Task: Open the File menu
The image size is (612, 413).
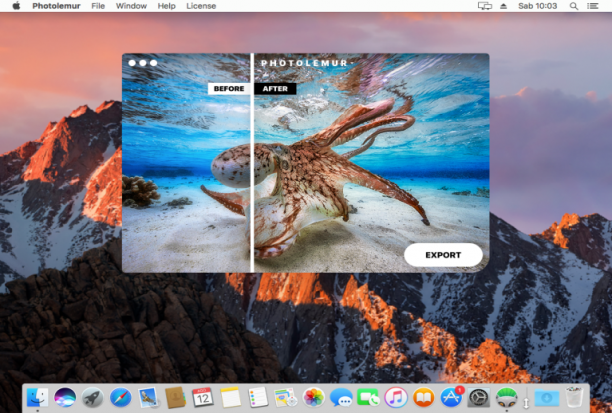Action: pos(98,6)
